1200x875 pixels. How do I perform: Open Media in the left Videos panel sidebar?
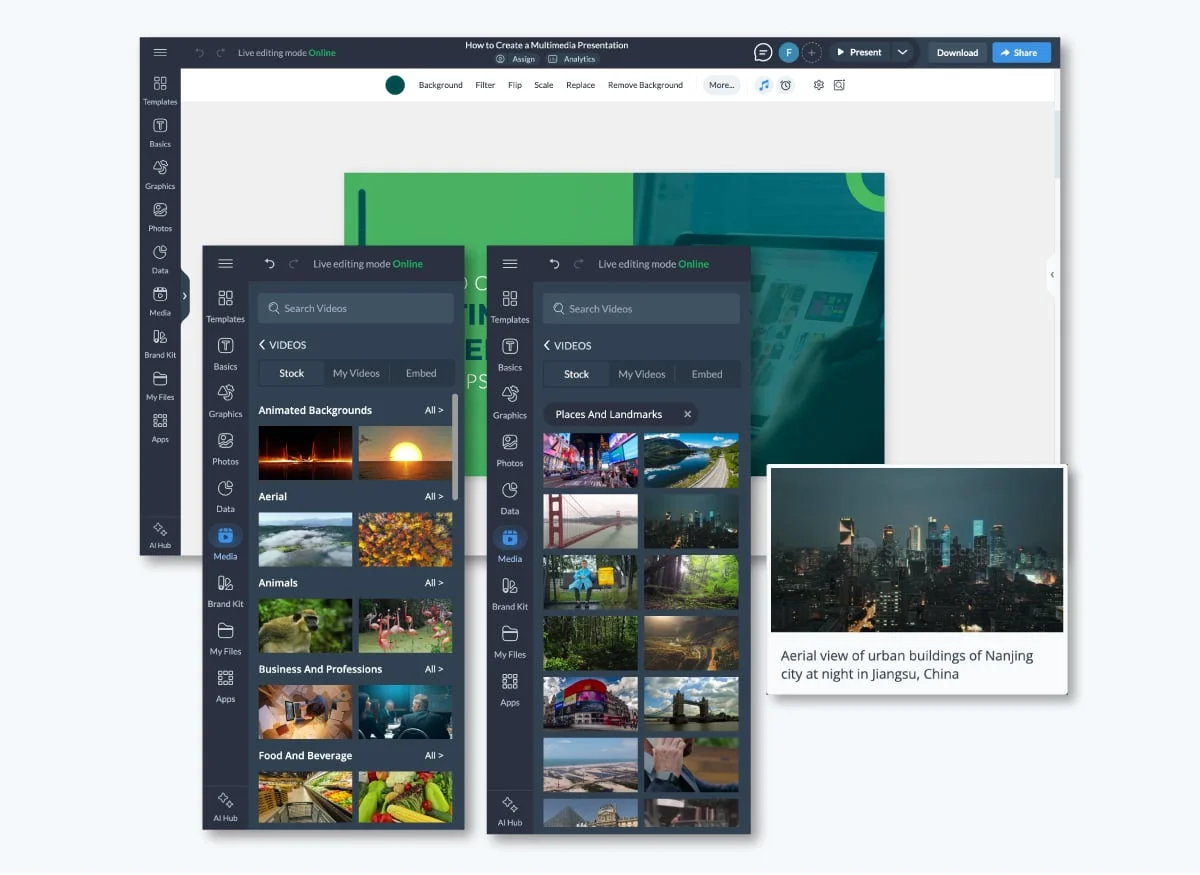[x=225, y=544]
